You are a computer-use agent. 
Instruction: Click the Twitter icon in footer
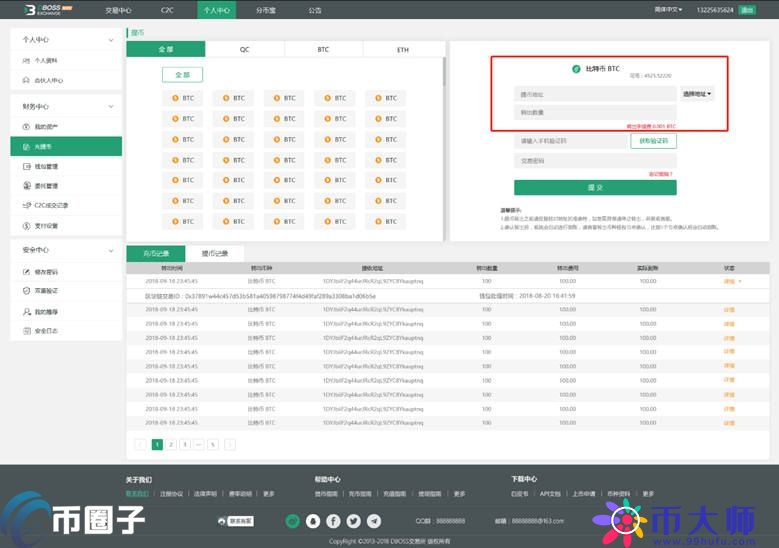354,521
